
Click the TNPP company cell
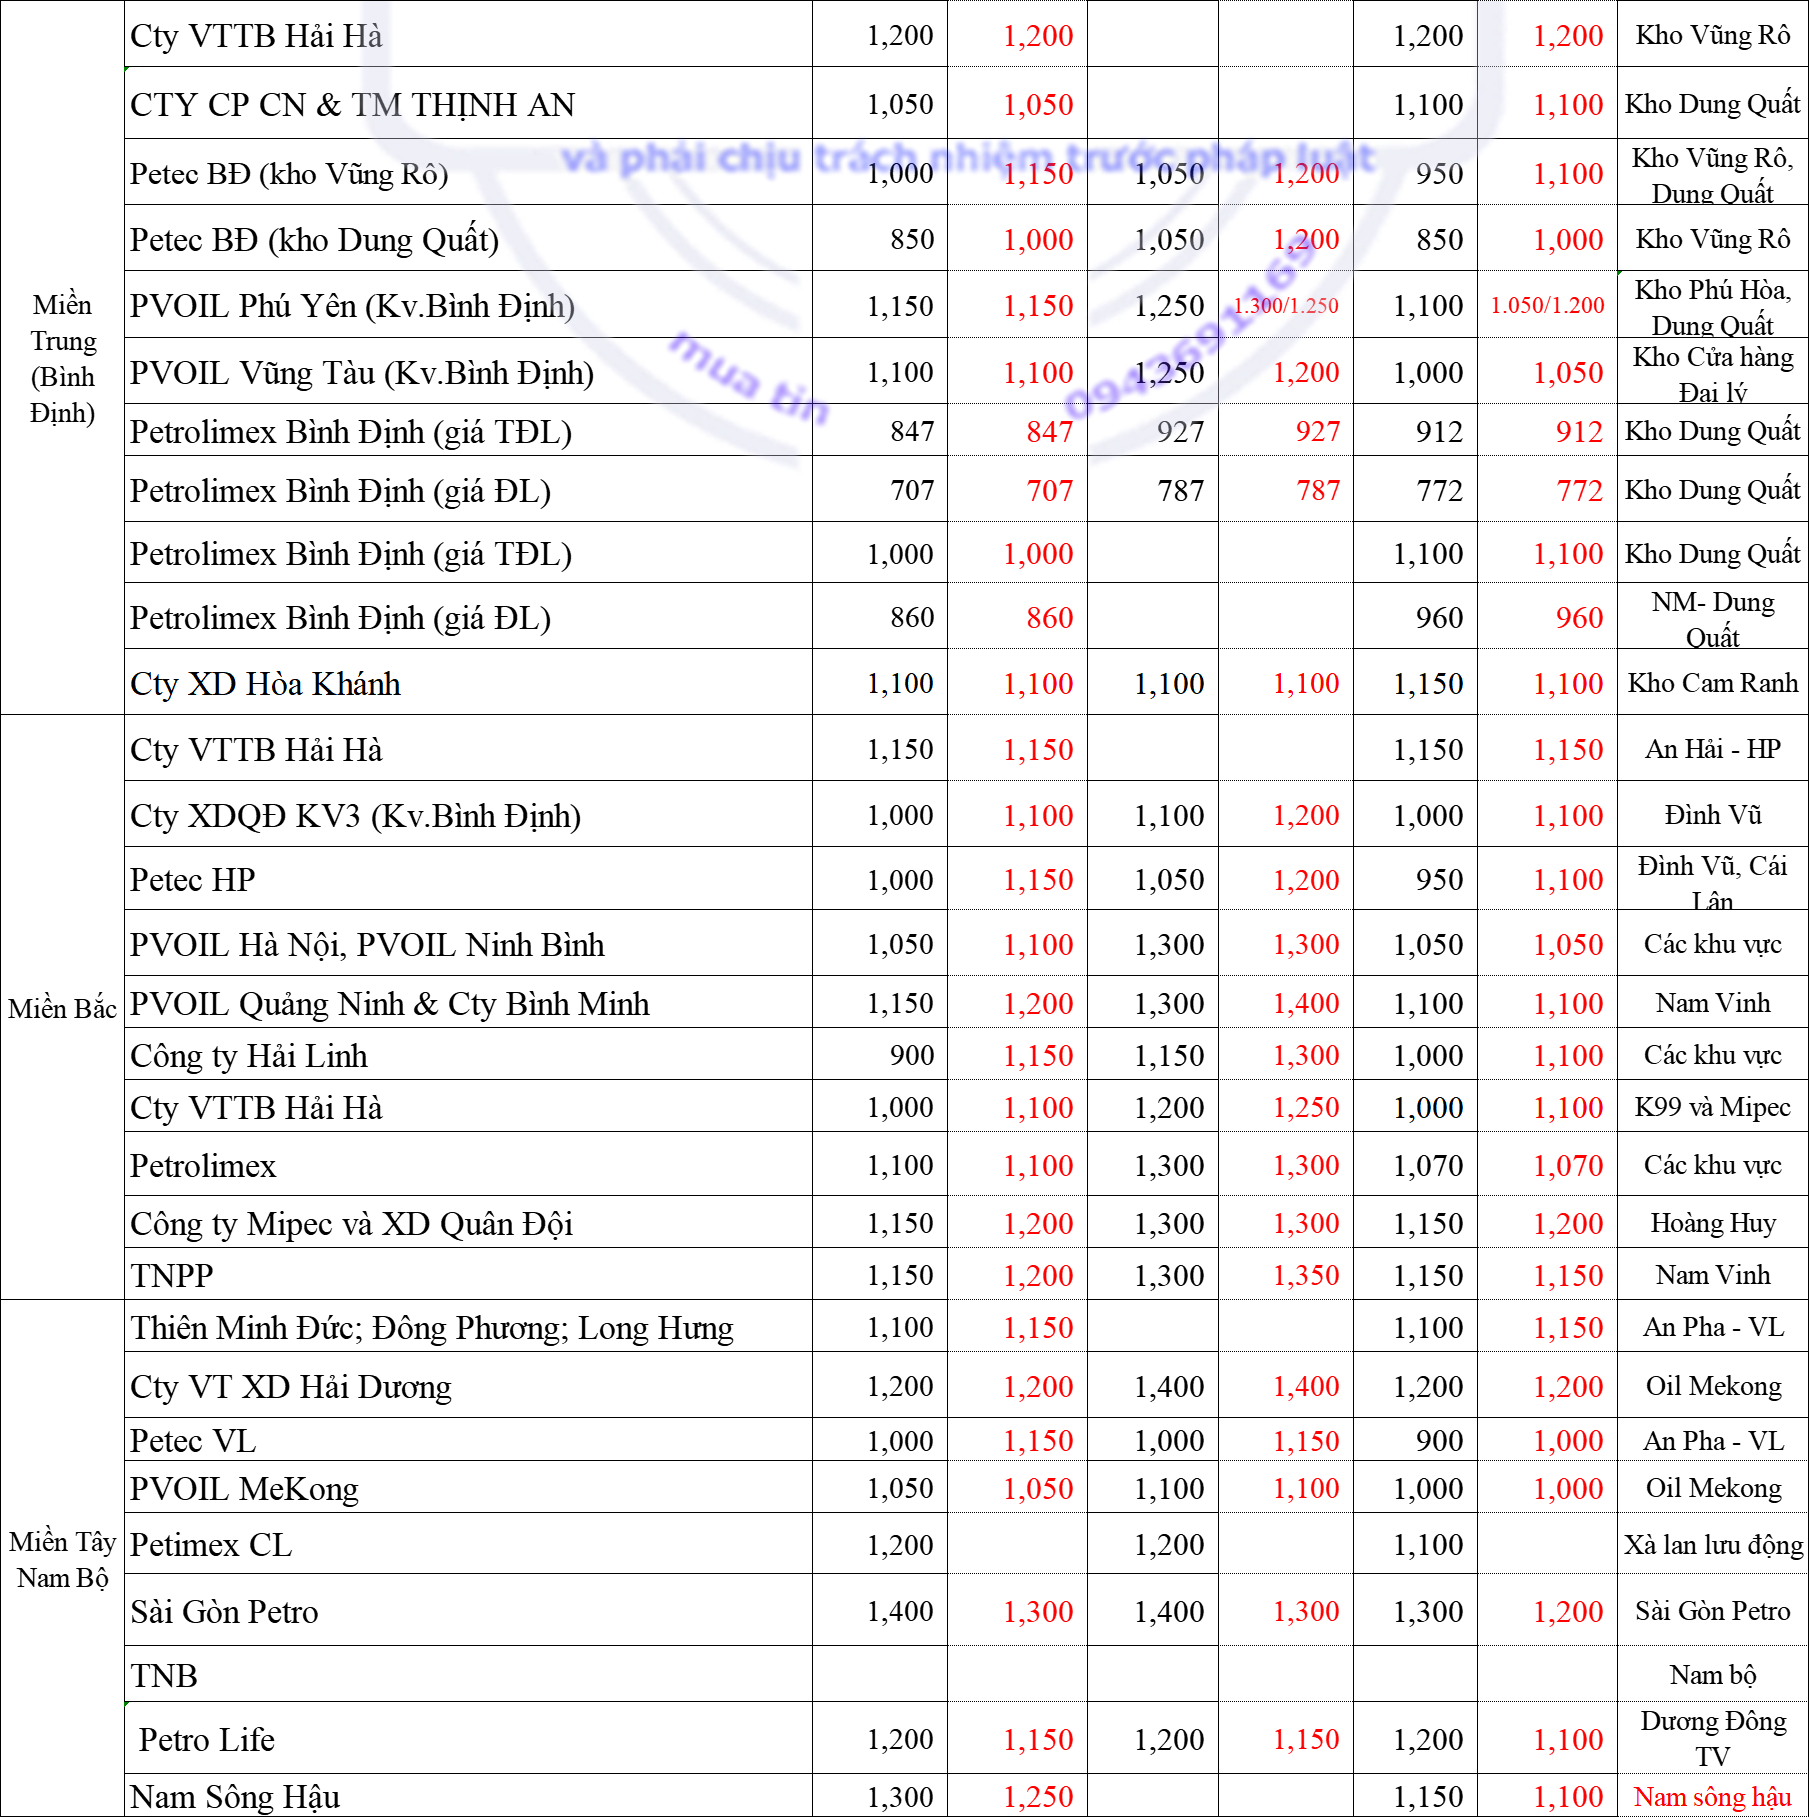coord(468,1275)
